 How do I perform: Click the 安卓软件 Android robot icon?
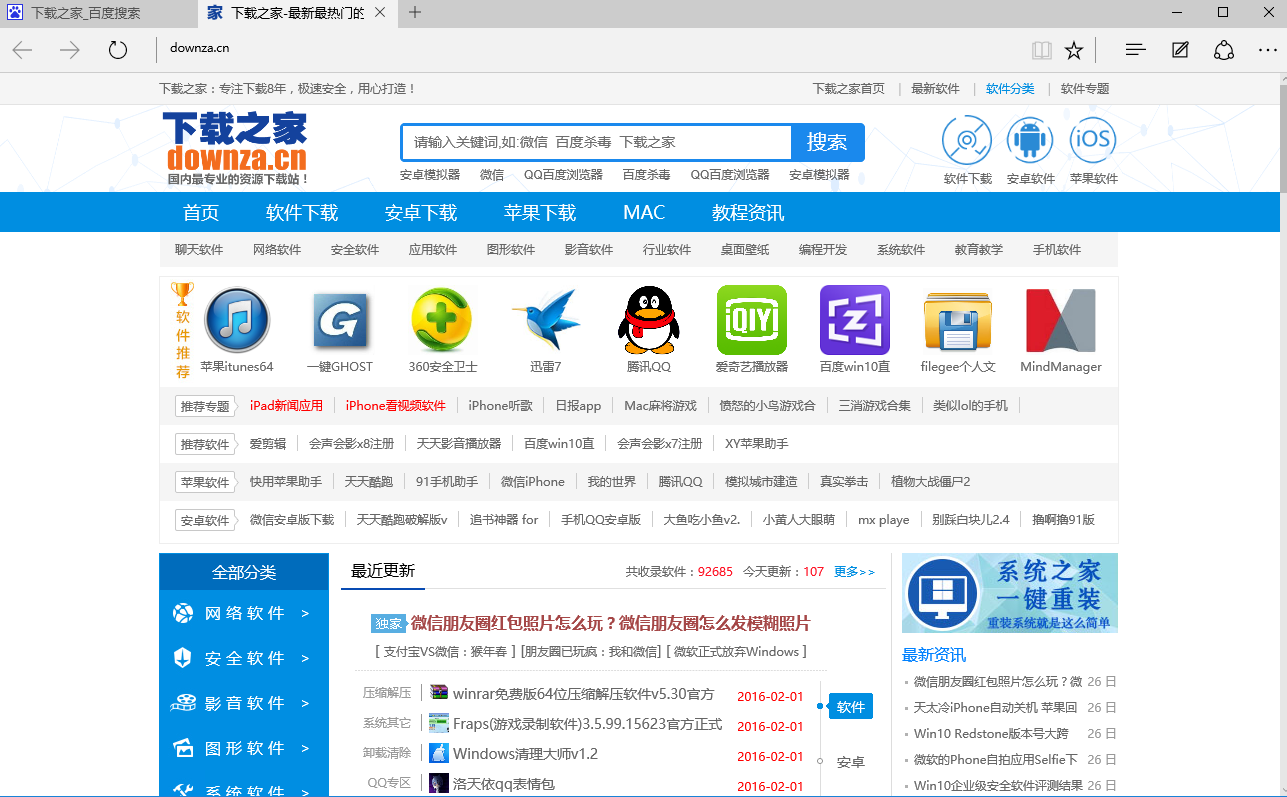[x=1031, y=140]
